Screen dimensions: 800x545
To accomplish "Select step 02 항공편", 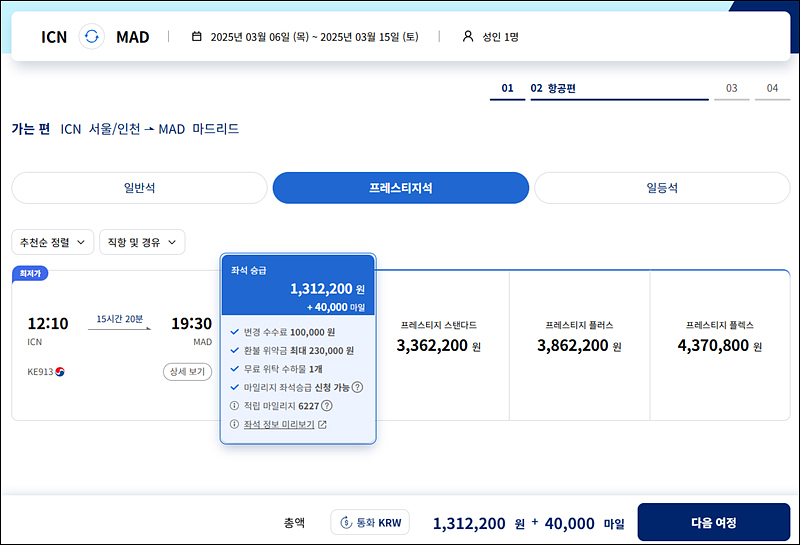I will pos(619,89).
